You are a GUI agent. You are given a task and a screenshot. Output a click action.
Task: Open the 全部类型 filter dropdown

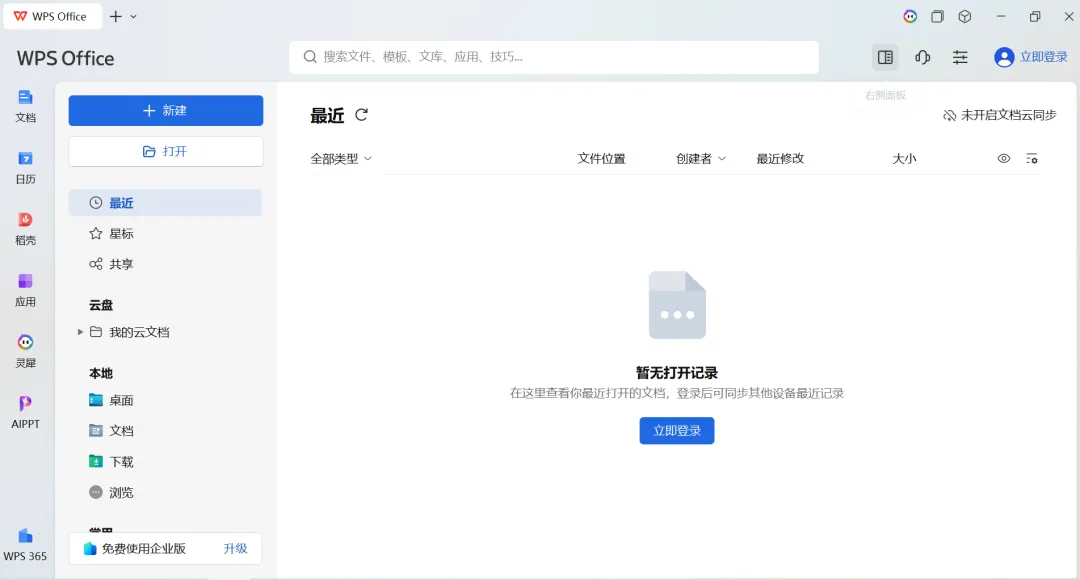(341, 158)
